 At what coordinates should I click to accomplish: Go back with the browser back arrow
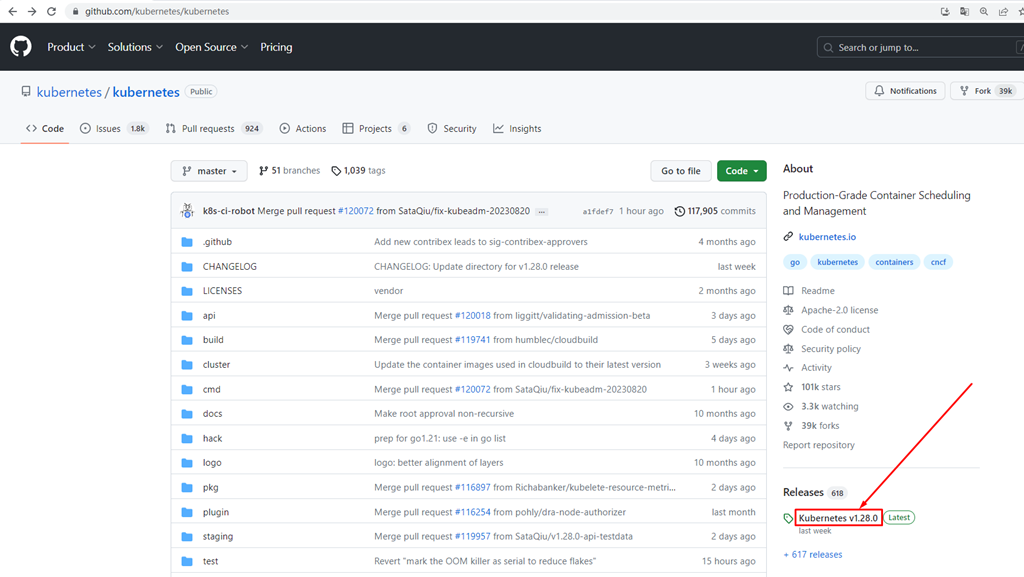pyautogui.click(x=12, y=11)
